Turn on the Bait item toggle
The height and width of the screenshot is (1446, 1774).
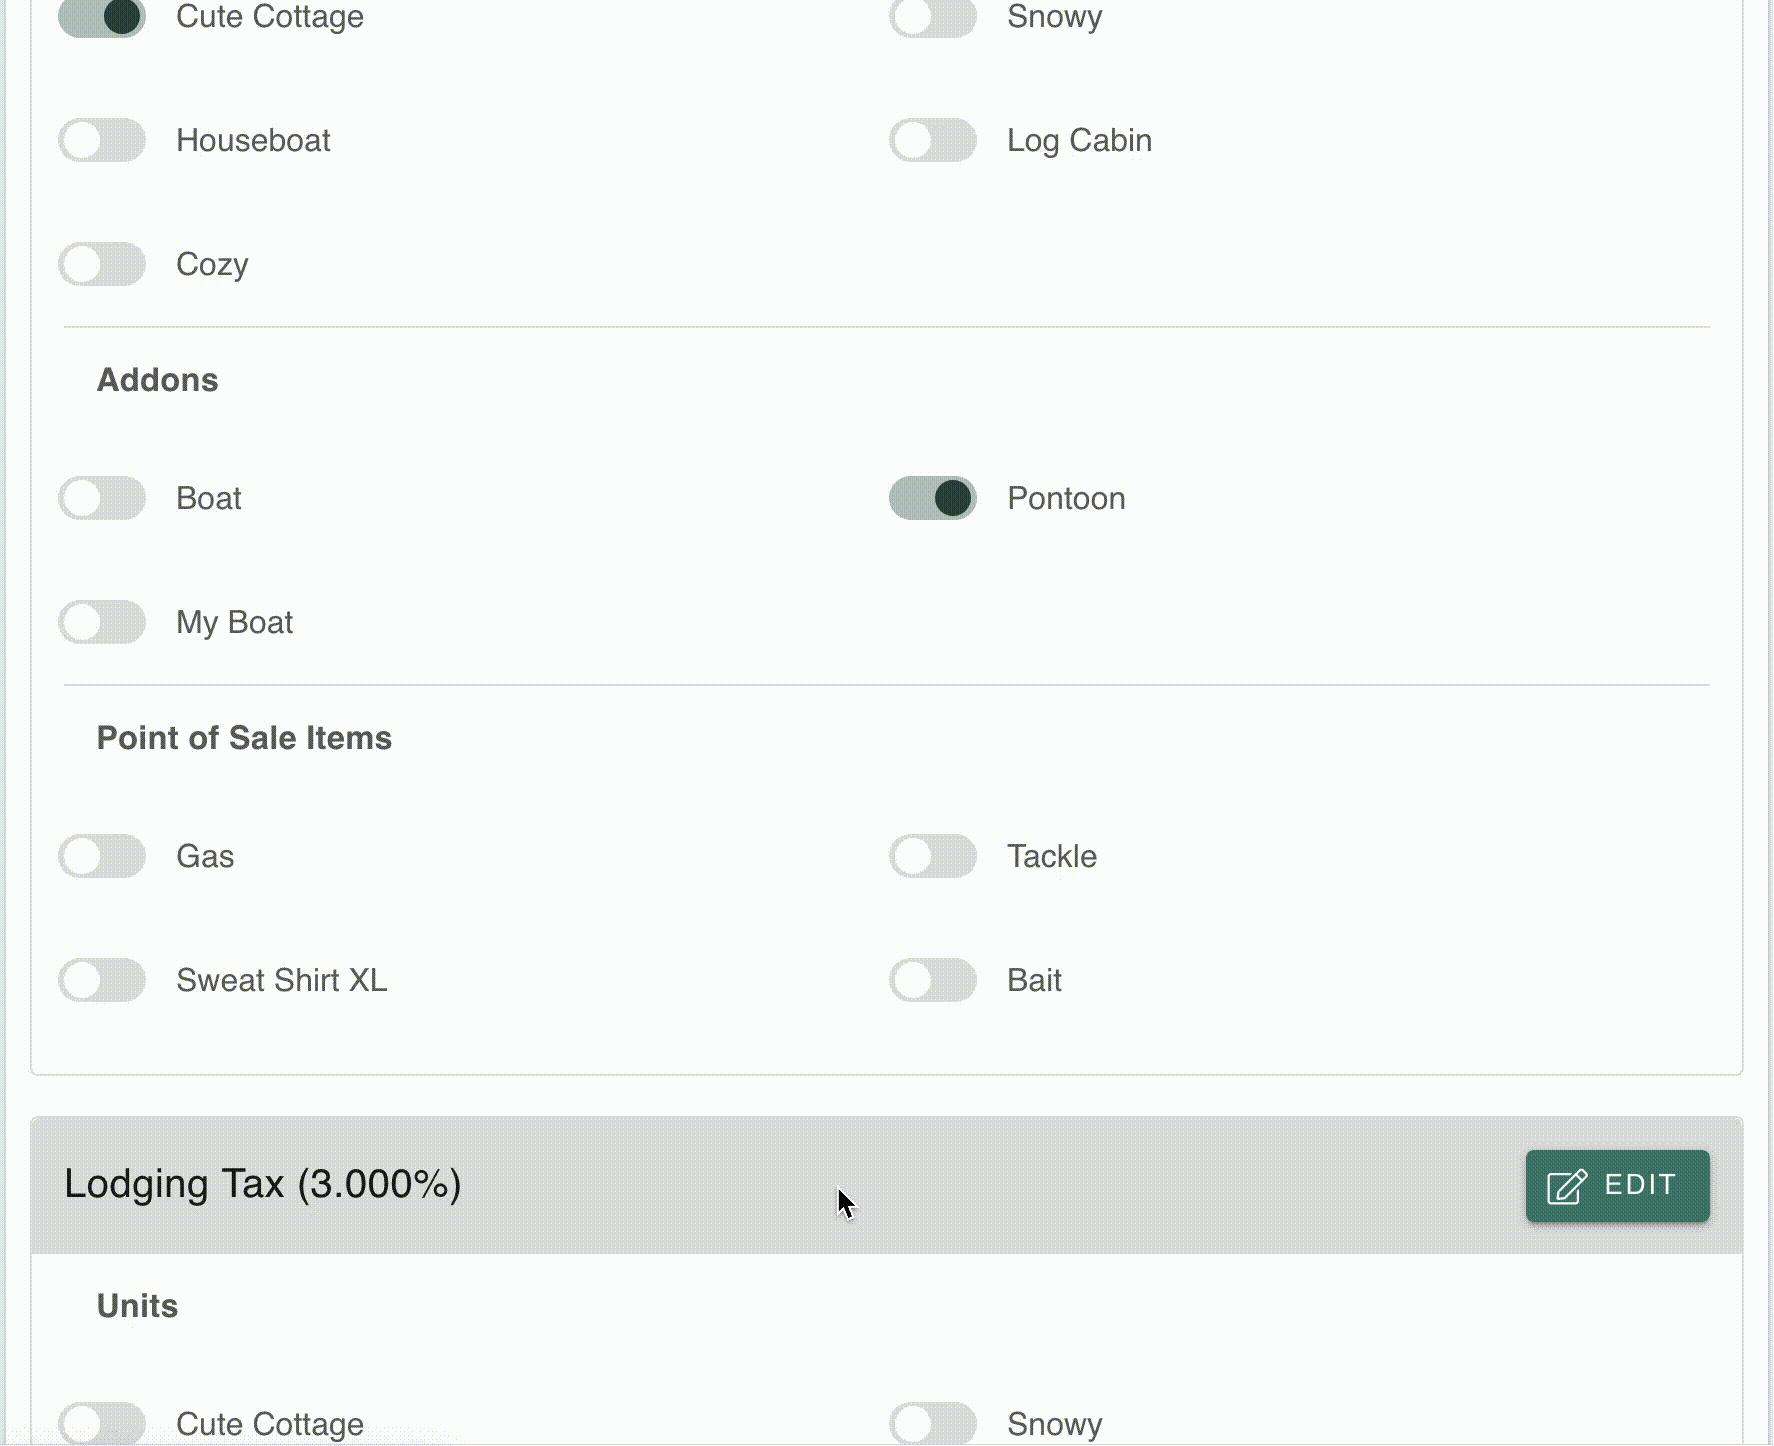[933, 980]
